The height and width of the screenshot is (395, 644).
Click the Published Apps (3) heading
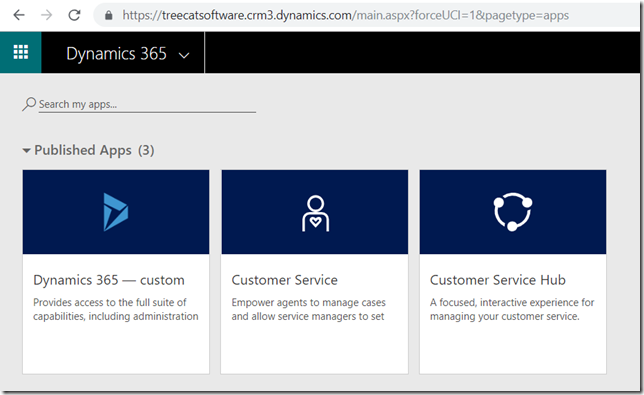click(94, 150)
